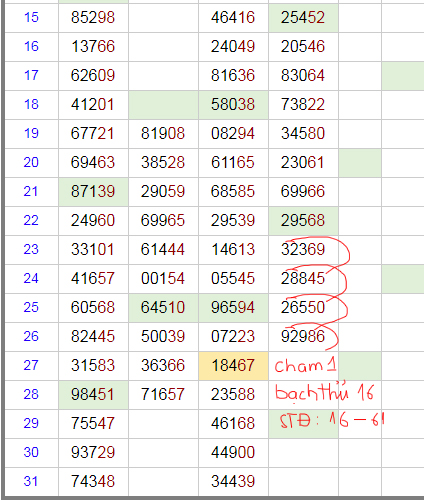Click the green highlighted cell 87139
The height and width of the screenshot is (500, 424).
pyautogui.click(x=93, y=192)
